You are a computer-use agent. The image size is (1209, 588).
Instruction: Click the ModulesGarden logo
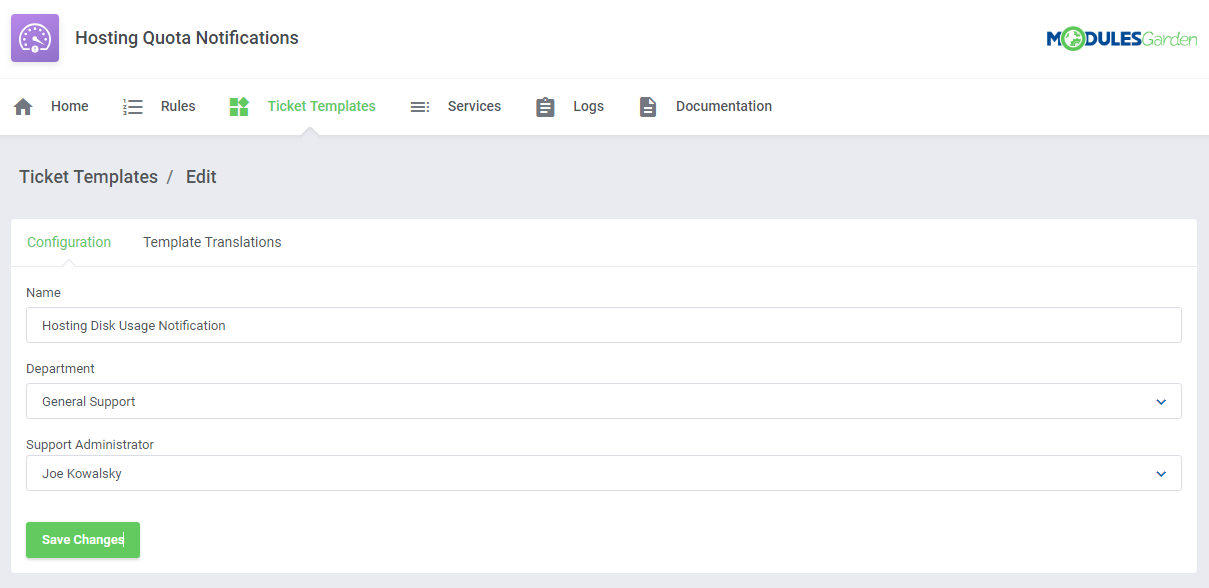click(x=1122, y=39)
